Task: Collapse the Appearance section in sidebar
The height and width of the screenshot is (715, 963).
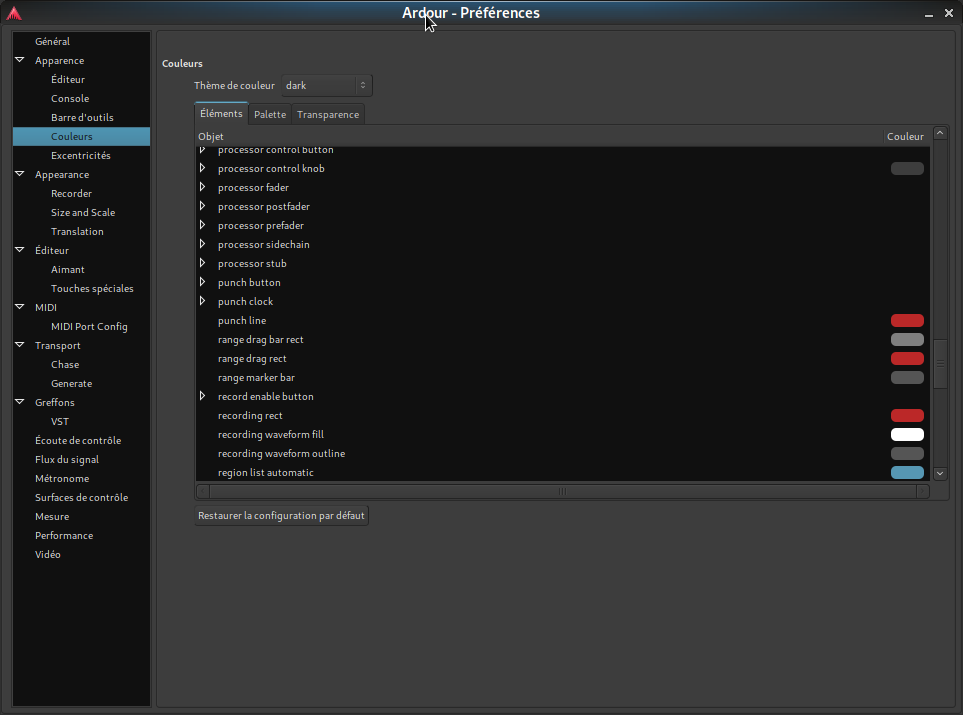Action: [20, 174]
